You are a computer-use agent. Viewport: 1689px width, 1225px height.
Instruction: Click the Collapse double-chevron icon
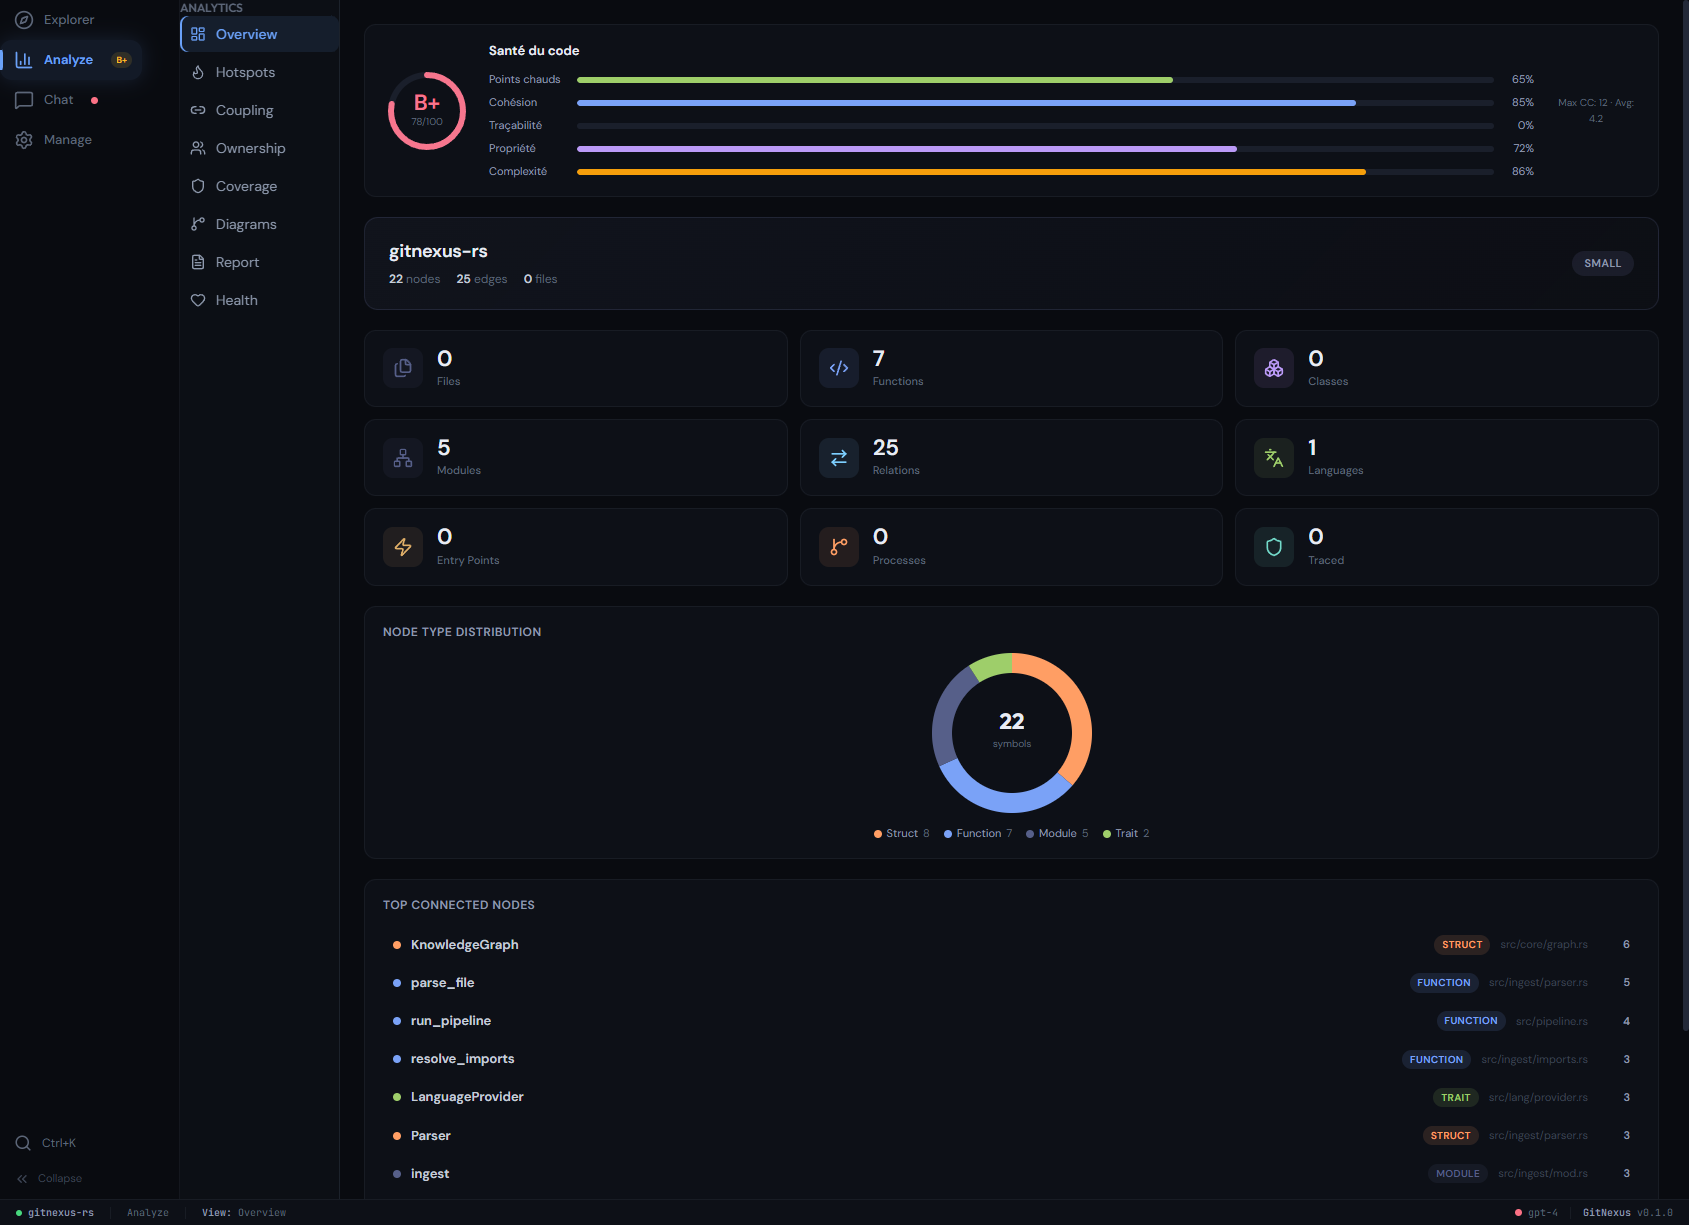click(22, 1178)
